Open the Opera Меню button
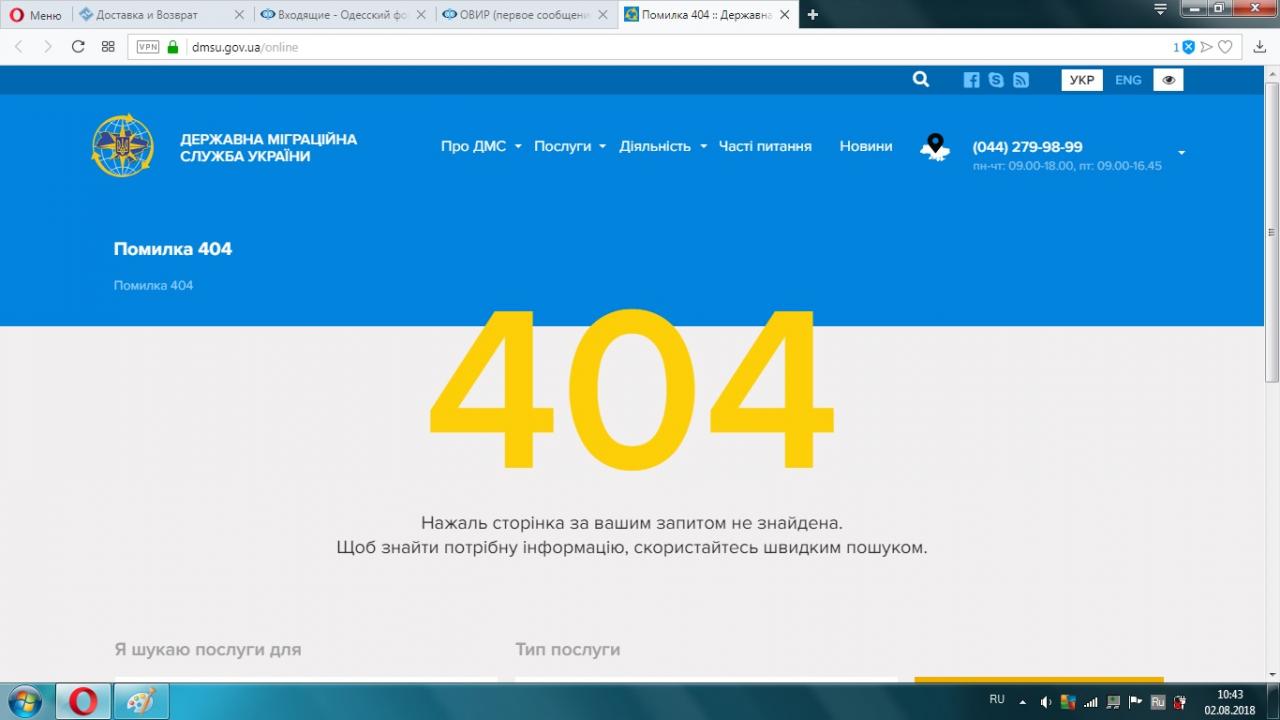1280x720 pixels. coord(35,15)
